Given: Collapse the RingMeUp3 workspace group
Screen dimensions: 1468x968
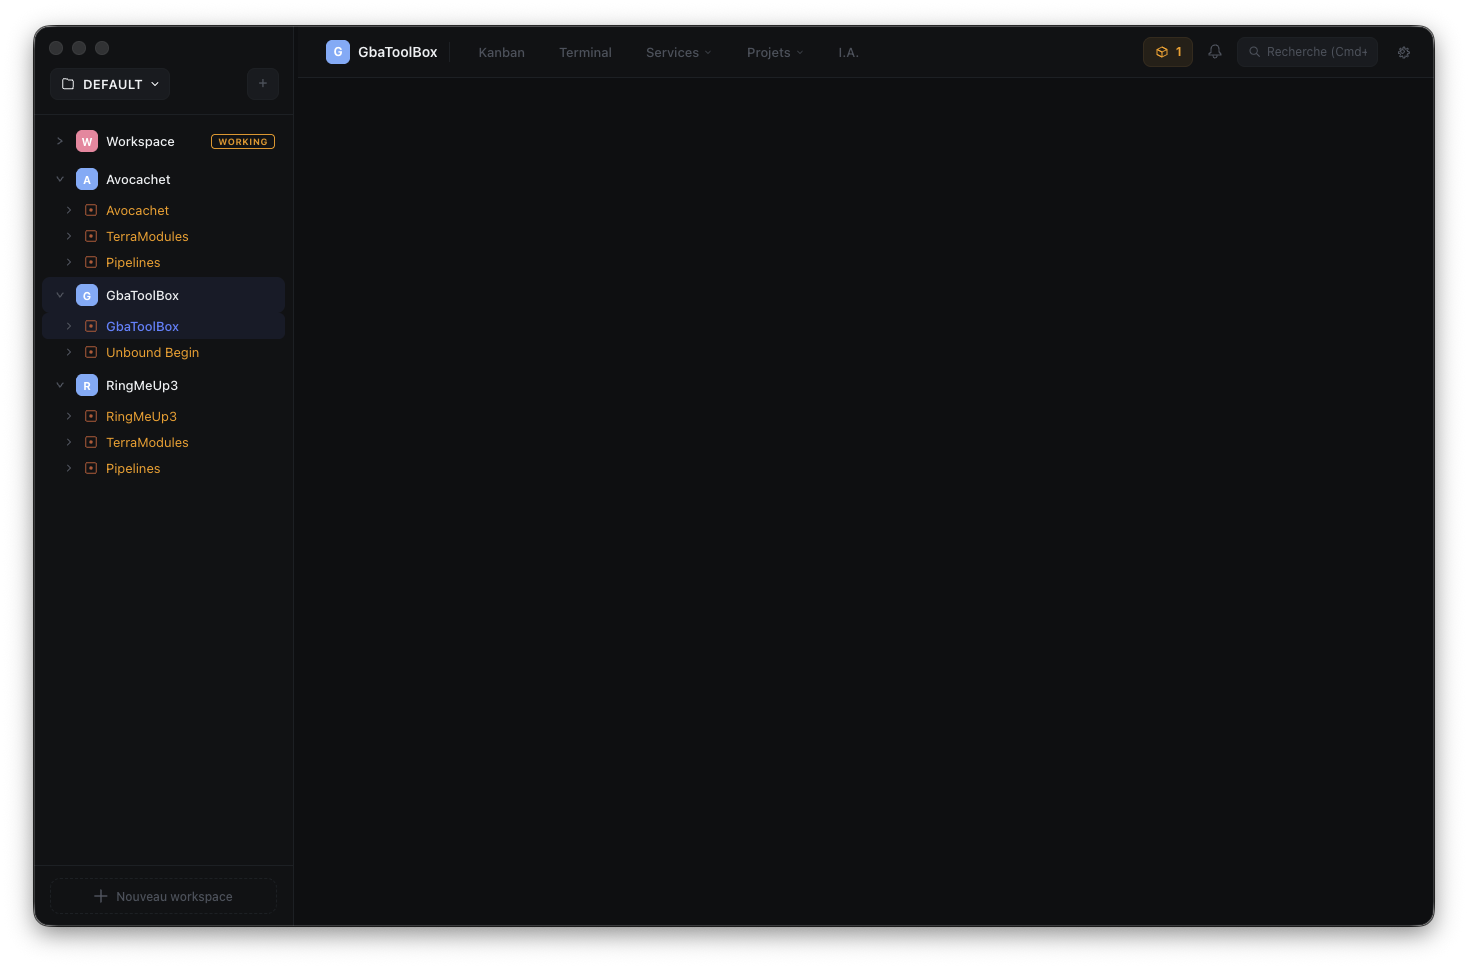Looking at the screenshot, I should point(60,386).
